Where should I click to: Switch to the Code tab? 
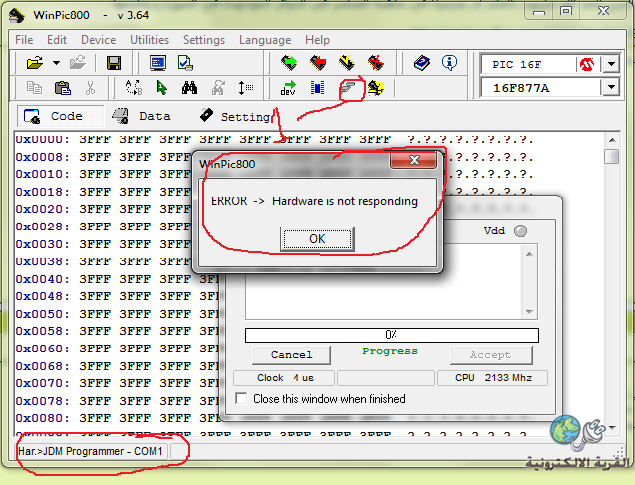click(61, 116)
